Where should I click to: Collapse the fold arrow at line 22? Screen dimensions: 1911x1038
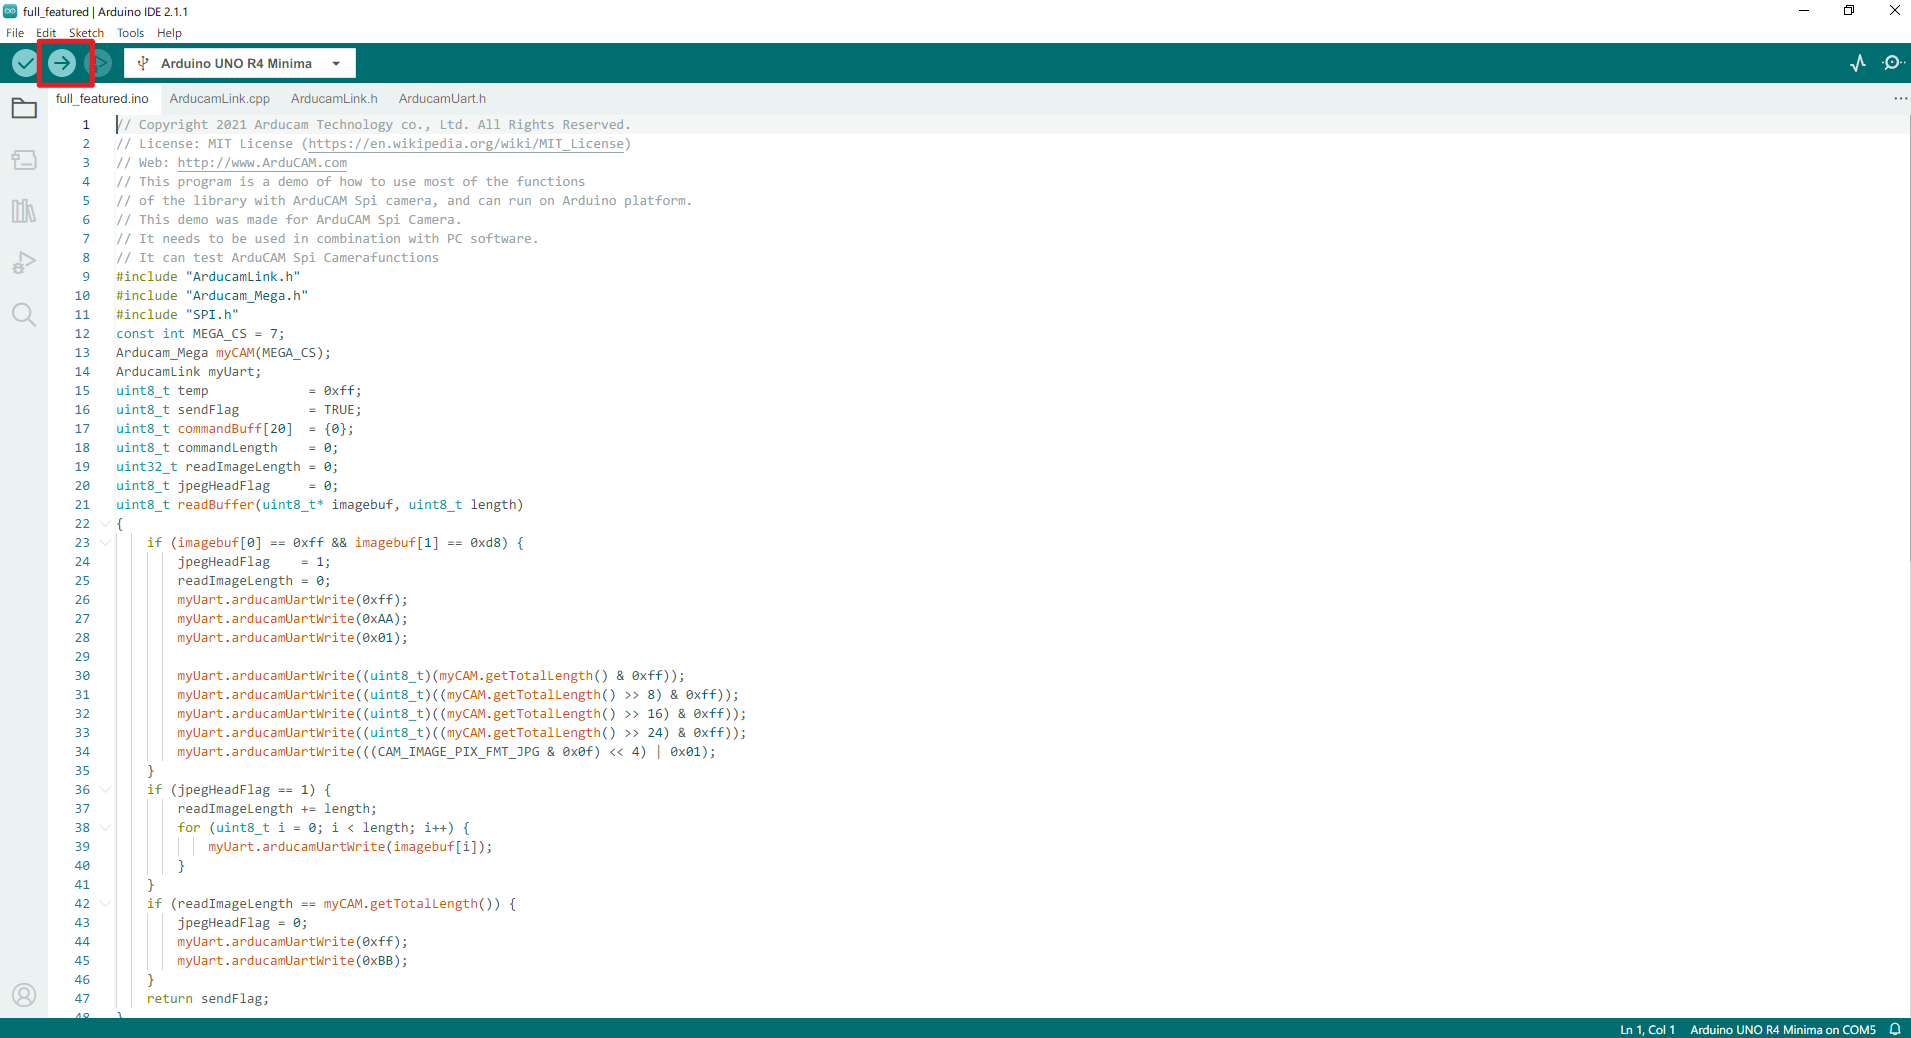tap(105, 524)
